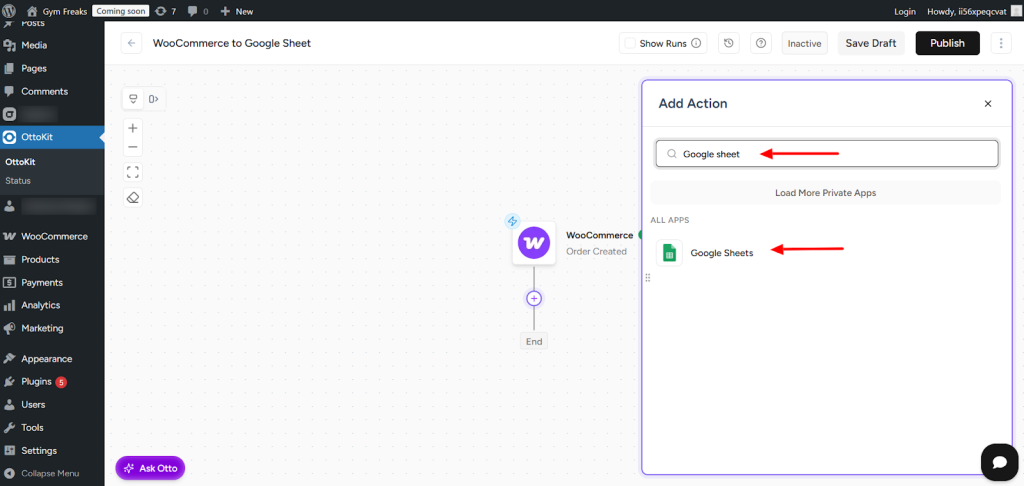Image resolution: width=1024 pixels, height=486 pixels.
Task: Open the run history clock icon
Action: pyautogui.click(x=729, y=43)
